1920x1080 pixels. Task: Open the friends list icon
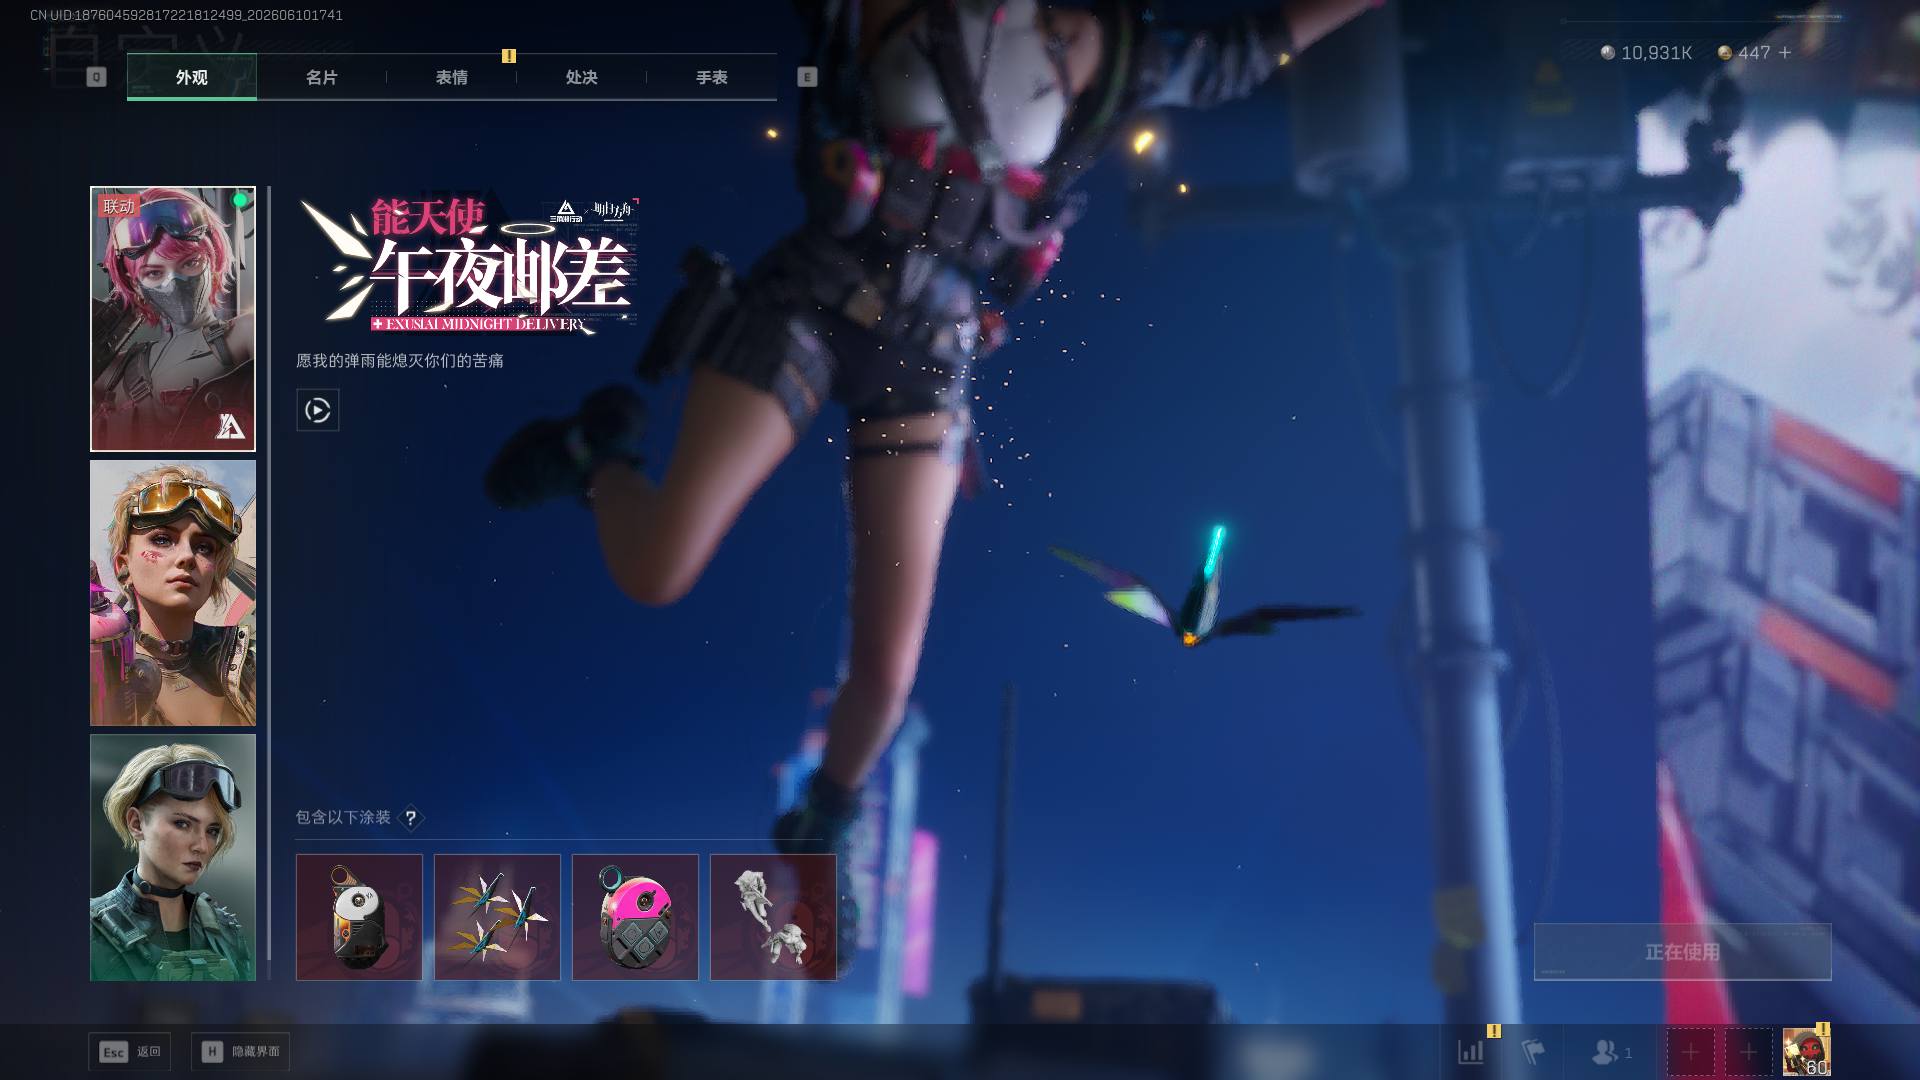point(1611,1052)
